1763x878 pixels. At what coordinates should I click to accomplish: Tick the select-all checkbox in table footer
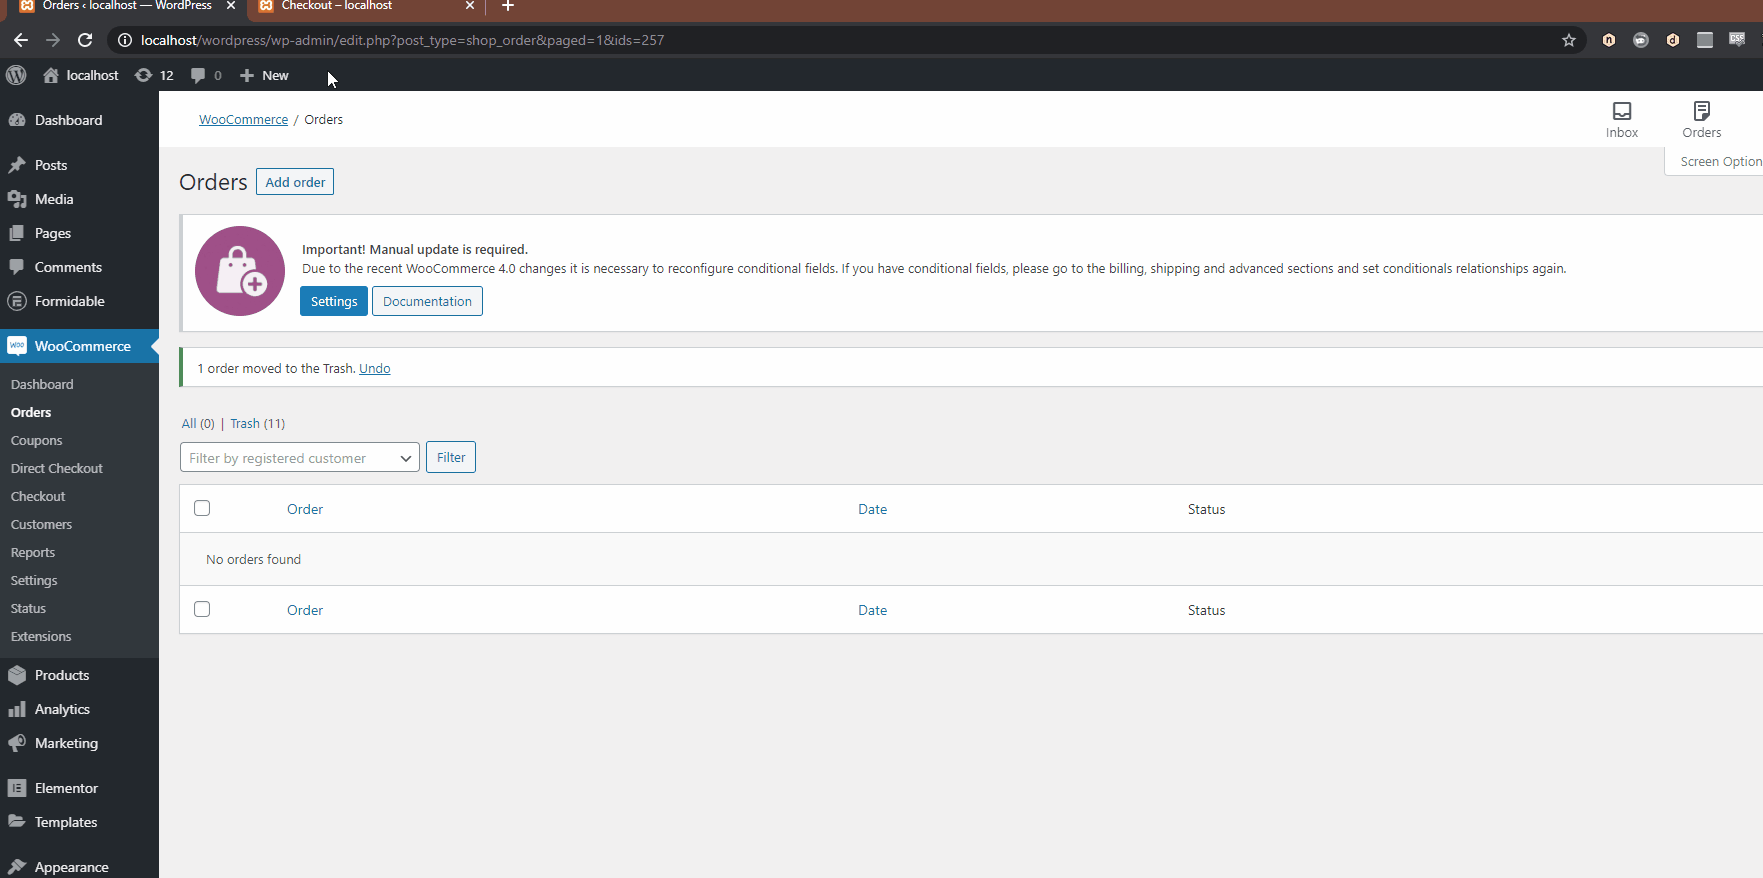202,609
